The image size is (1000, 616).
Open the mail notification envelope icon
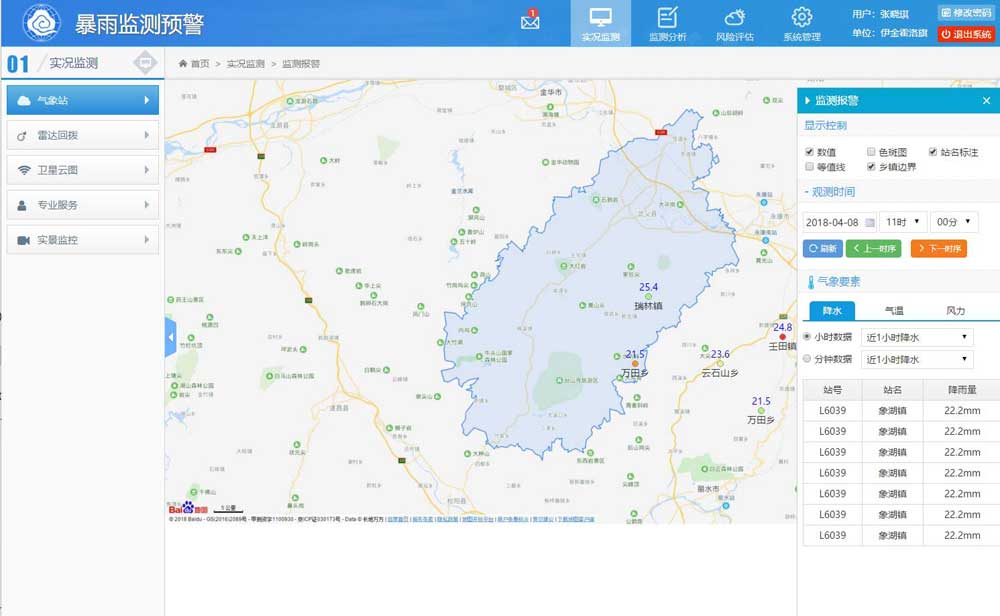[x=530, y=21]
